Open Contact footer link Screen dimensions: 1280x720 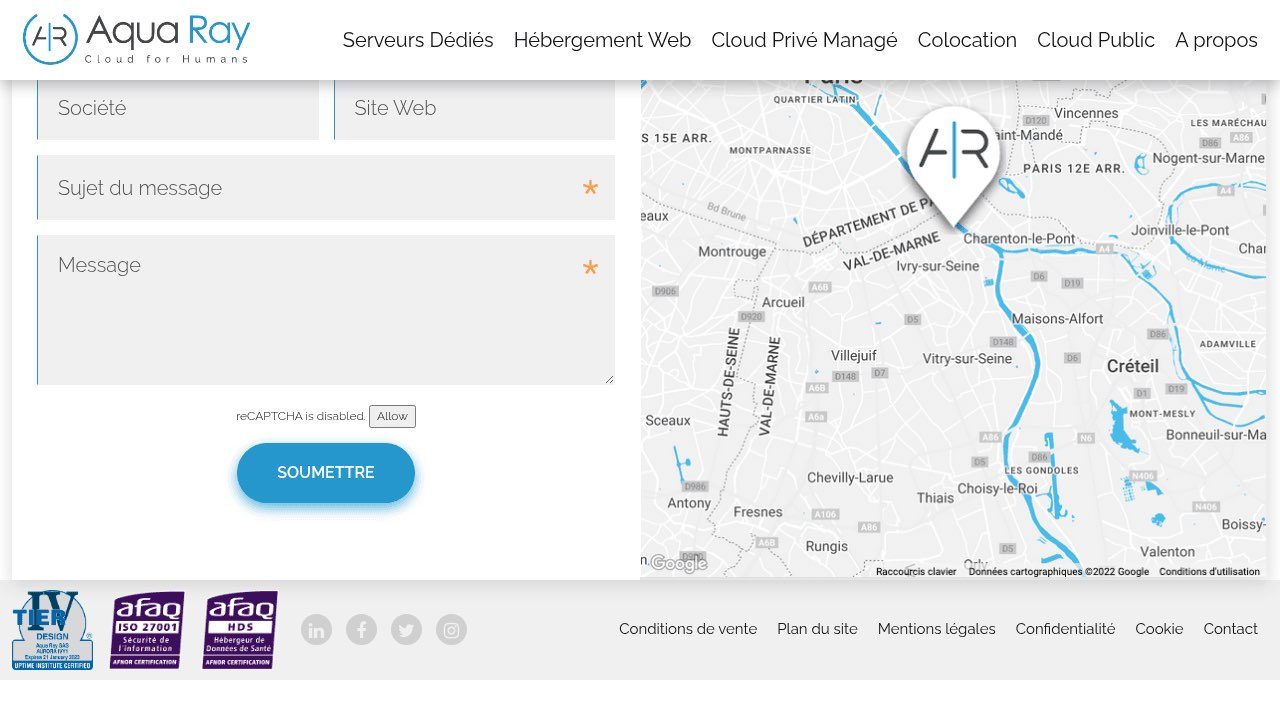point(1231,629)
